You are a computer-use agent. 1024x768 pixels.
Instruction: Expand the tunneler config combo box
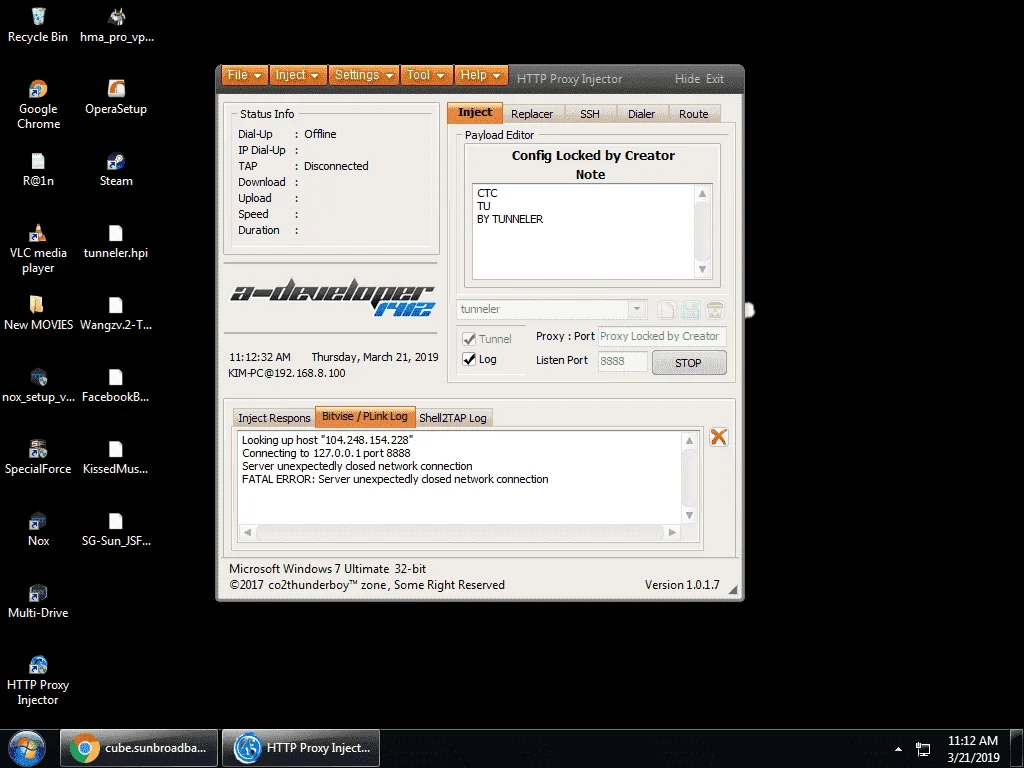[x=637, y=309]
